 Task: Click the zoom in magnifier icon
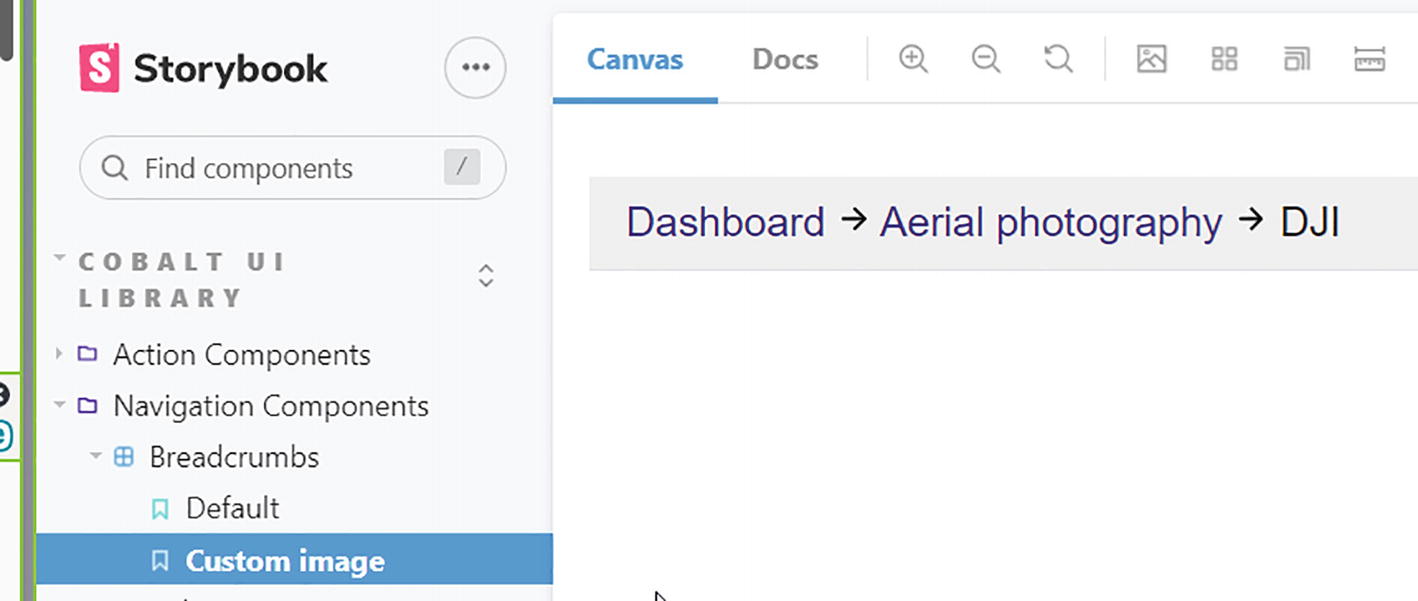(913, 59)
